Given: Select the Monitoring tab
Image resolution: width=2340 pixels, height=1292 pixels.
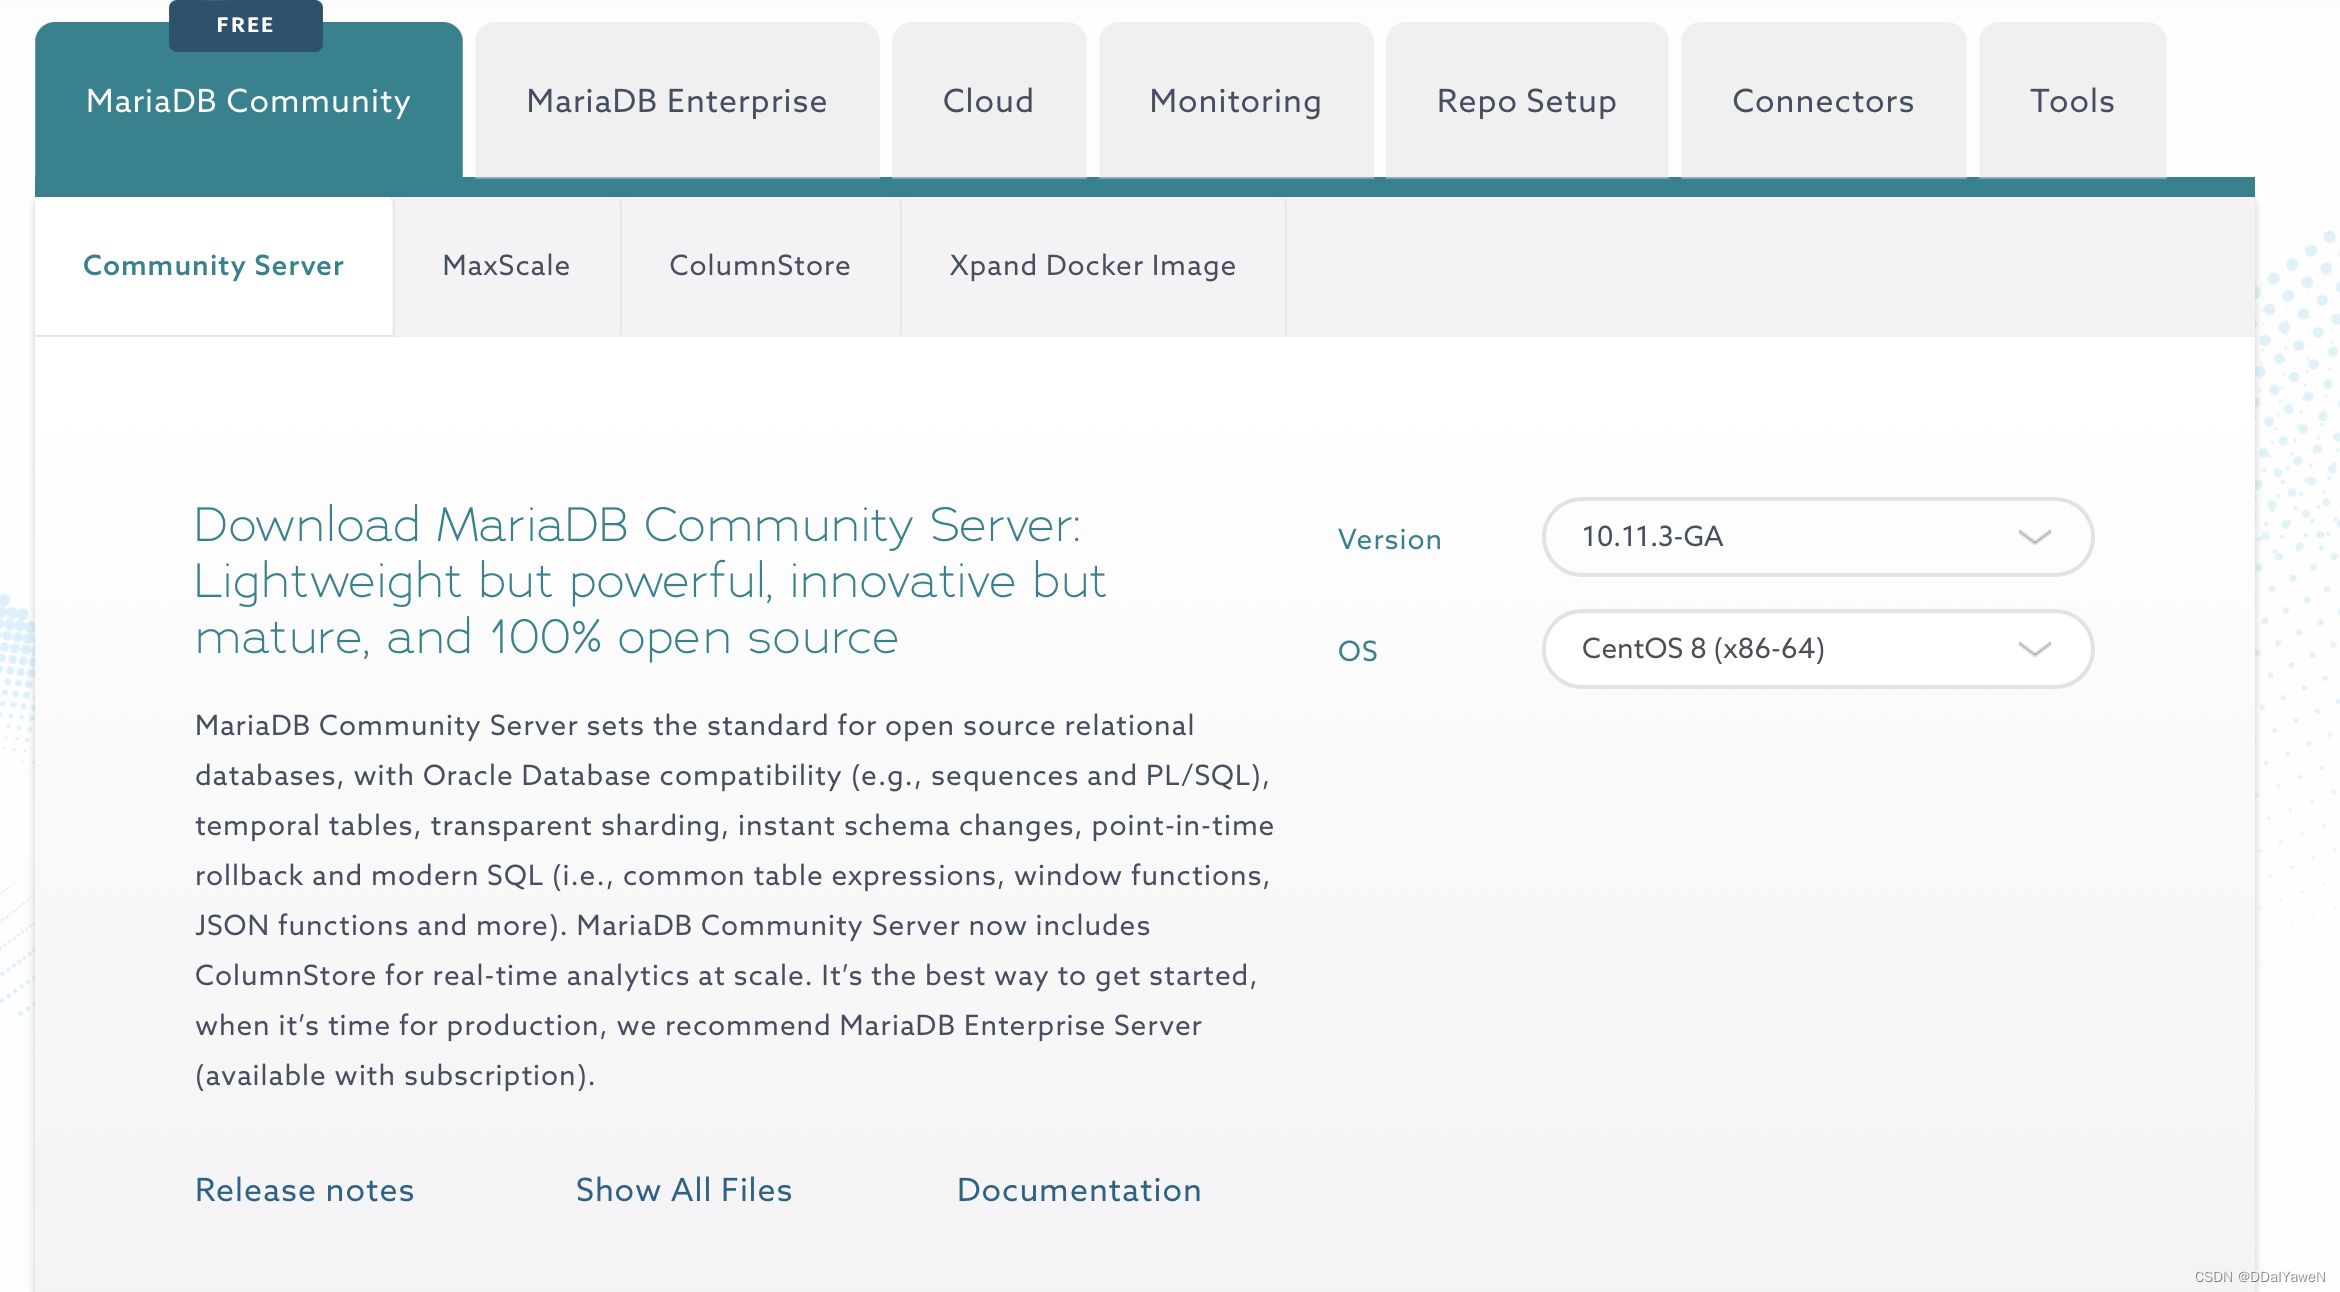Looking at the screenshot, I should [1235, 101].
